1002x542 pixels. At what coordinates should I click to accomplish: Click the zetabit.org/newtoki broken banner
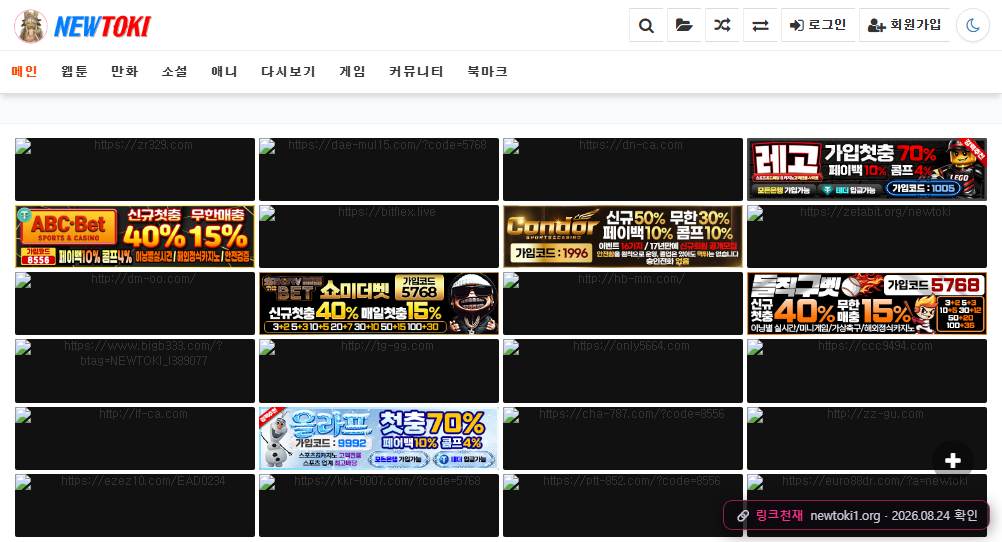pyautogui.click(x=867, y=236)
